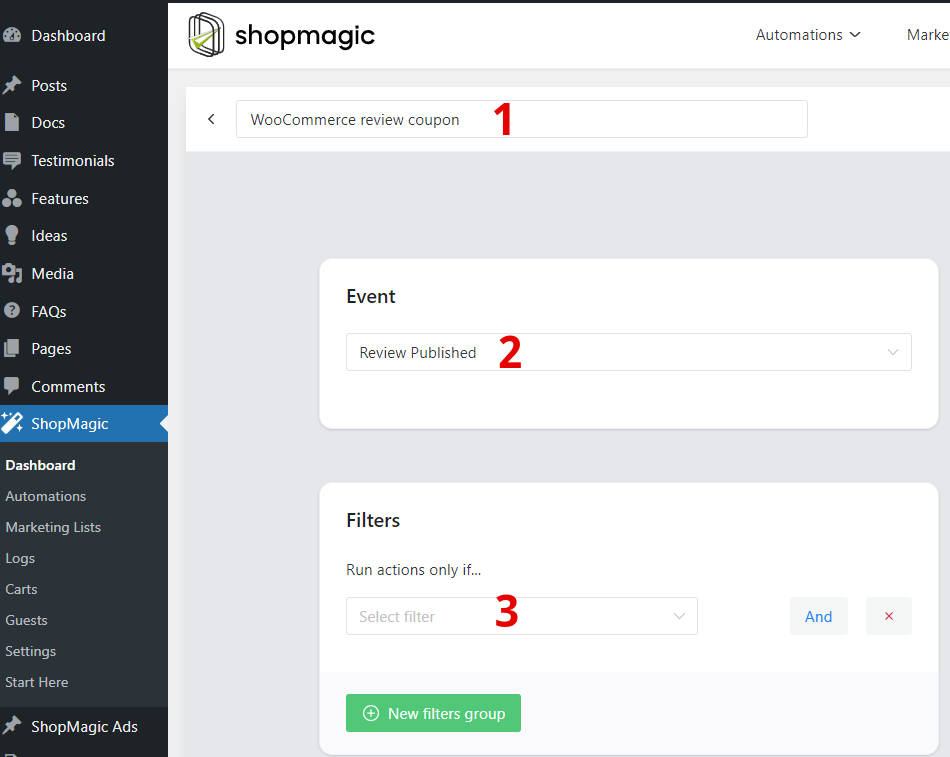This screenshot has height=757, width=950.
Task: Click the New filters group button
Action: coord(433,713)
